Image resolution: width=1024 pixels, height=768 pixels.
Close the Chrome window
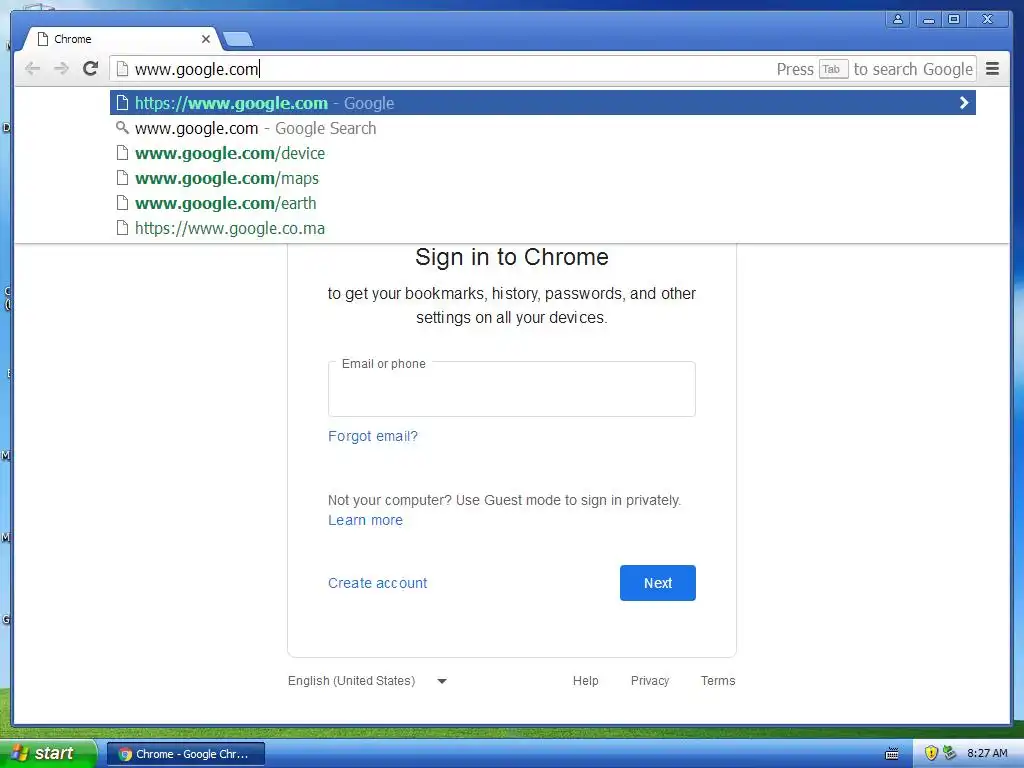(987, 19)
